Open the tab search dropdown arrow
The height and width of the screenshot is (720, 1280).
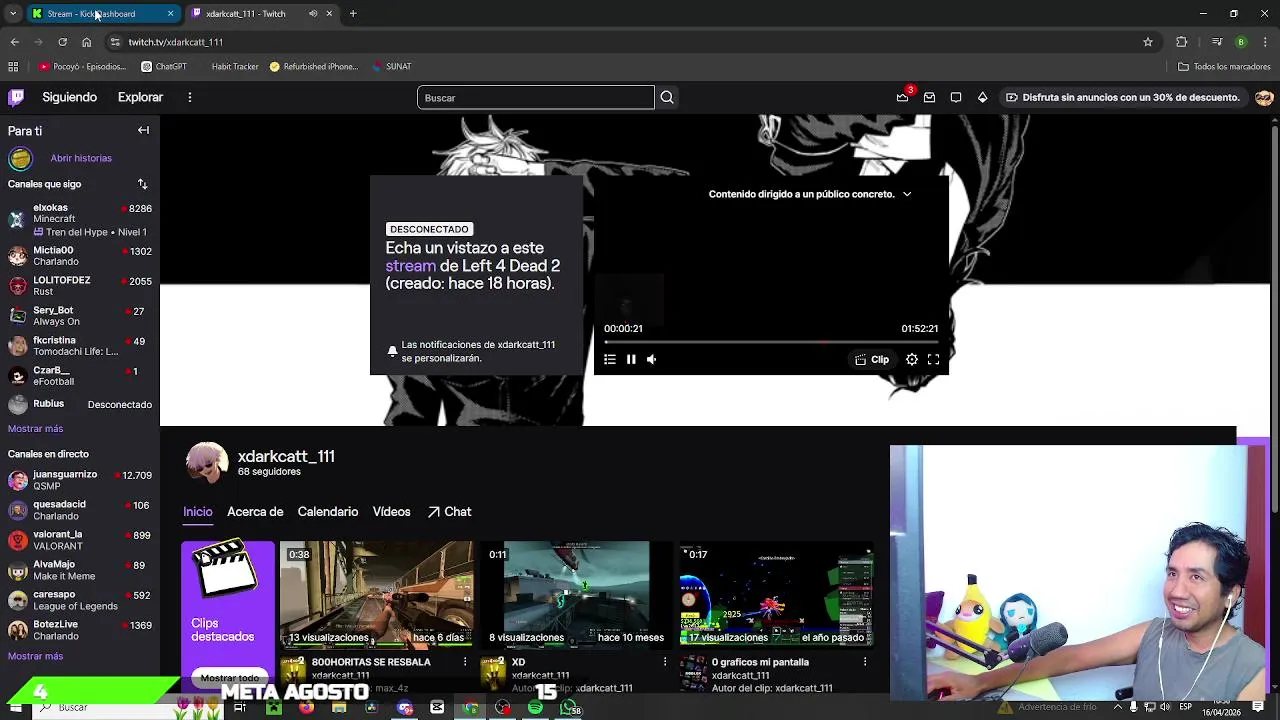[13, 14]
